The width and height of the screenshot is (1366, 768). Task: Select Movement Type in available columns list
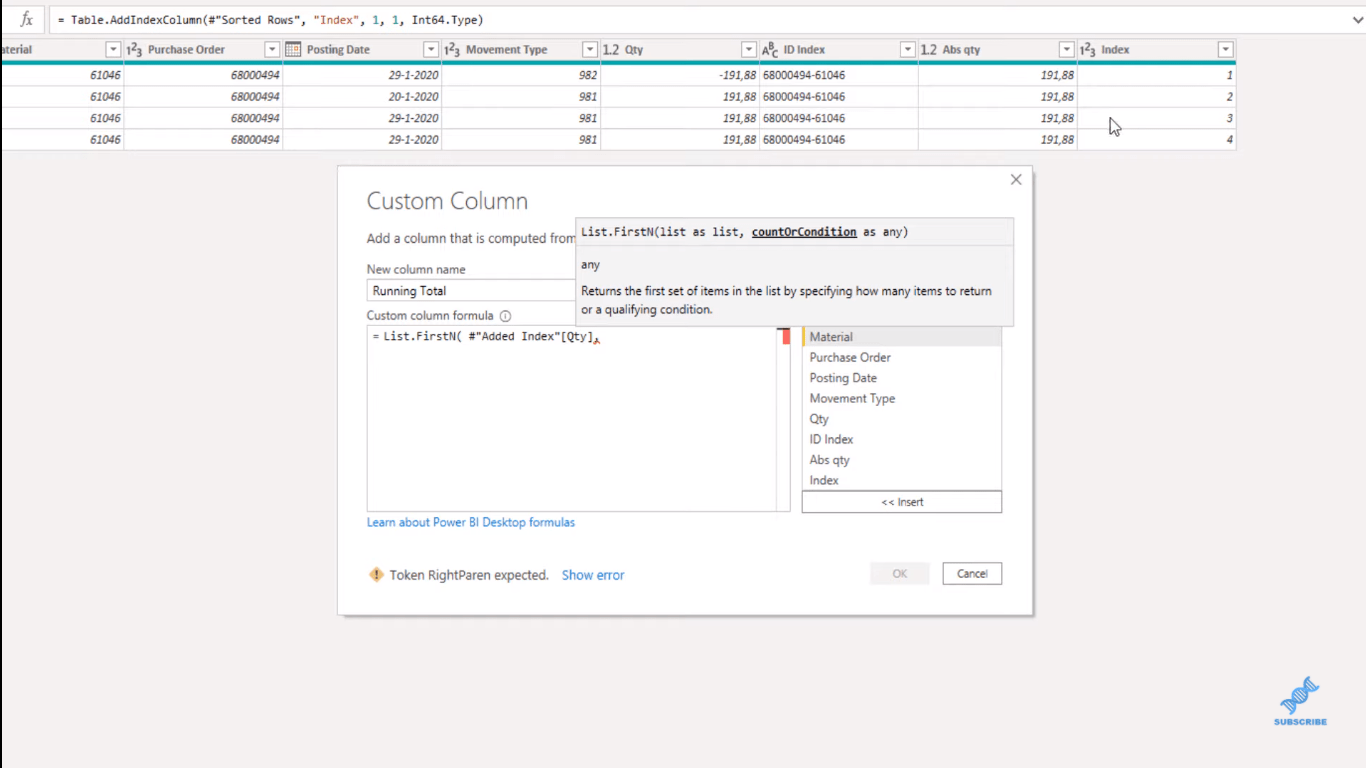[x=902, y=398]
